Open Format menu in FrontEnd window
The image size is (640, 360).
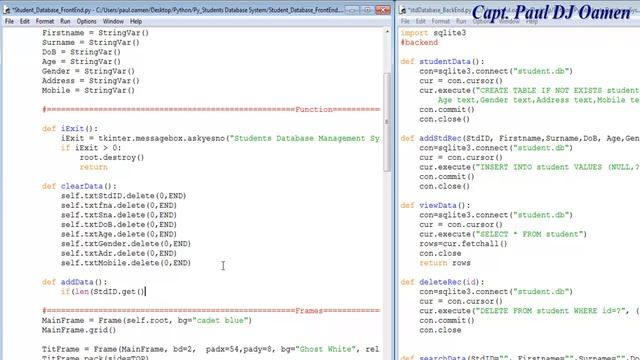coord(44,21)
